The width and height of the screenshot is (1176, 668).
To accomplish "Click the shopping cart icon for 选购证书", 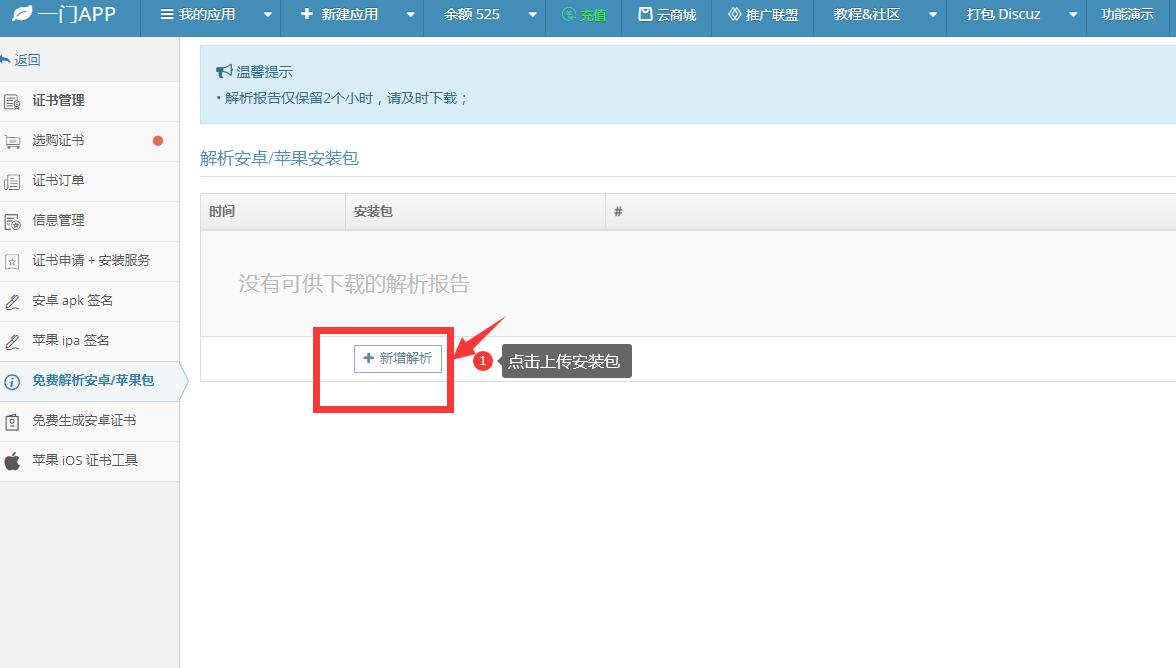I will (x=12, y=142).
